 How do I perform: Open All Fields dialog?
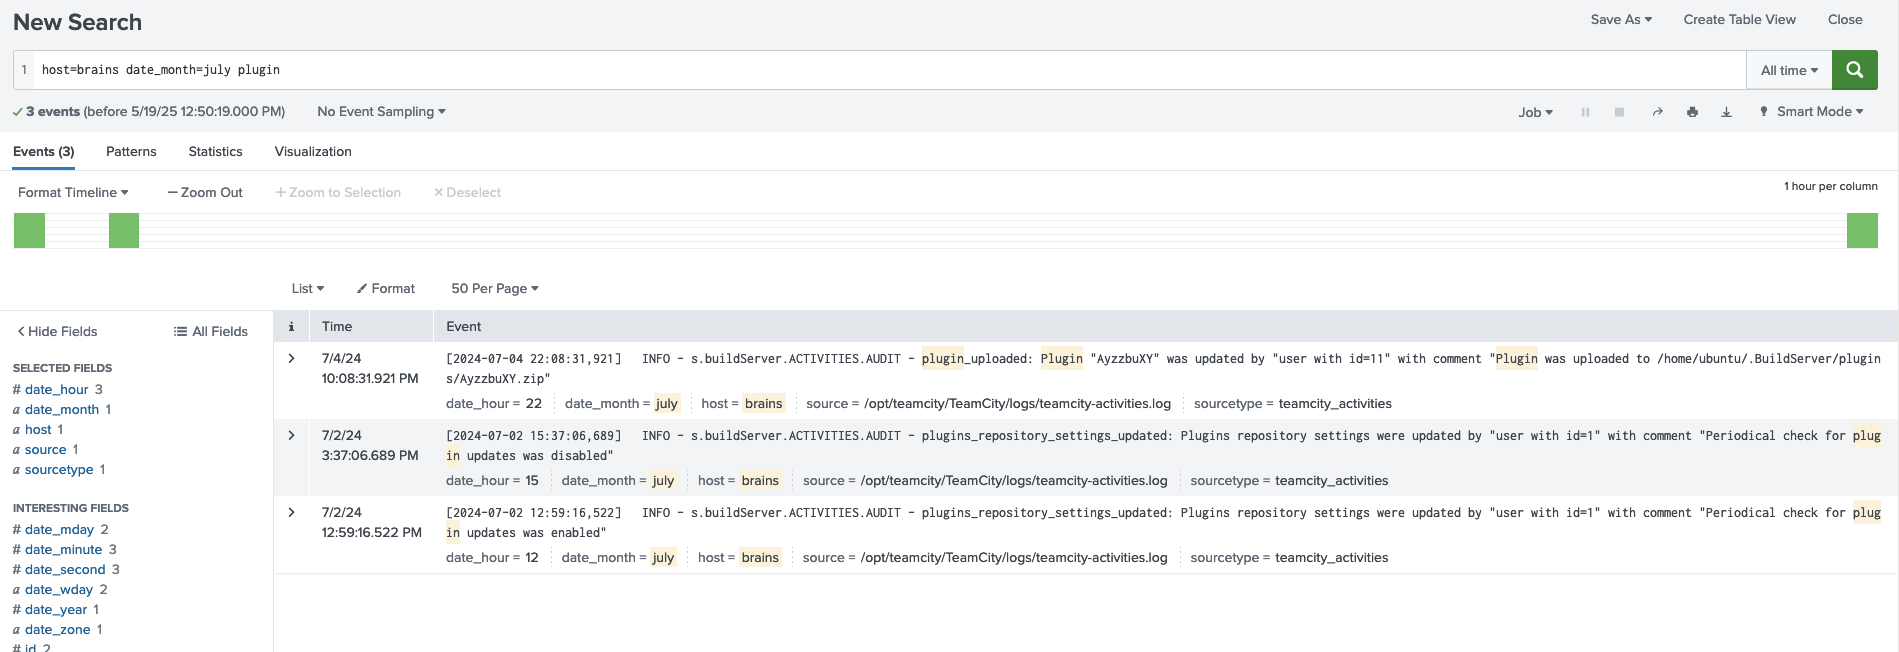point(211,331)
